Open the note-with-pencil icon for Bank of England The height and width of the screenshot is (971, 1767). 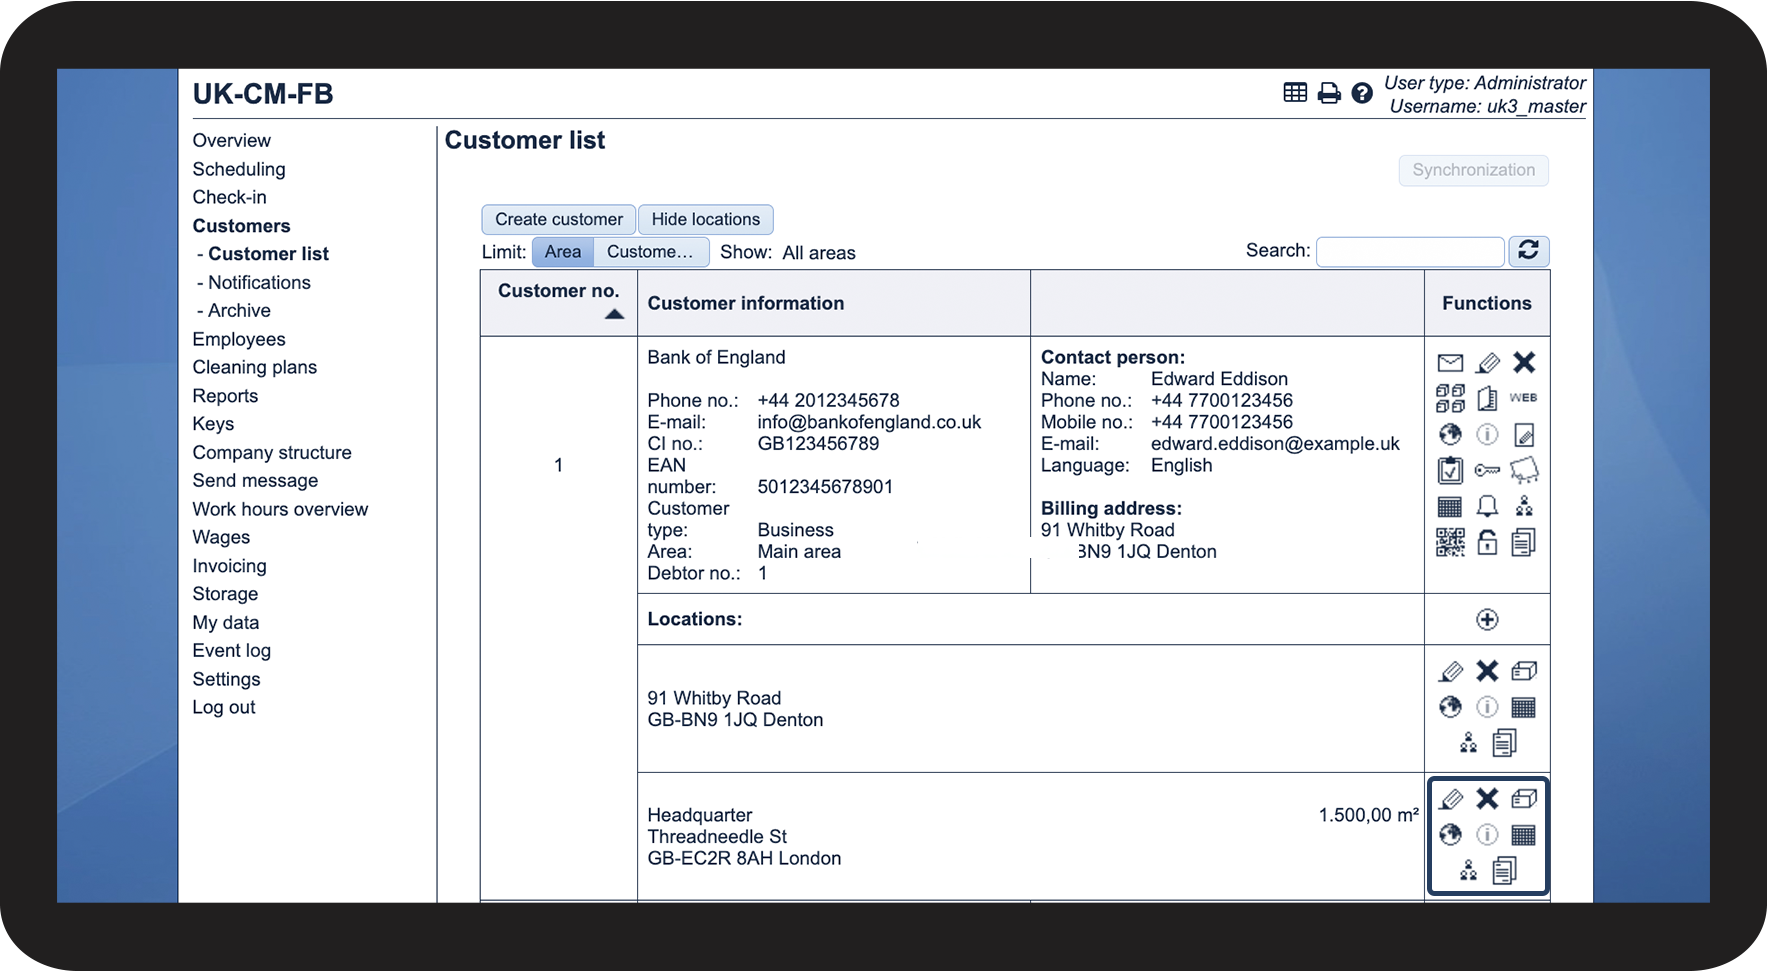point(1524,434)
